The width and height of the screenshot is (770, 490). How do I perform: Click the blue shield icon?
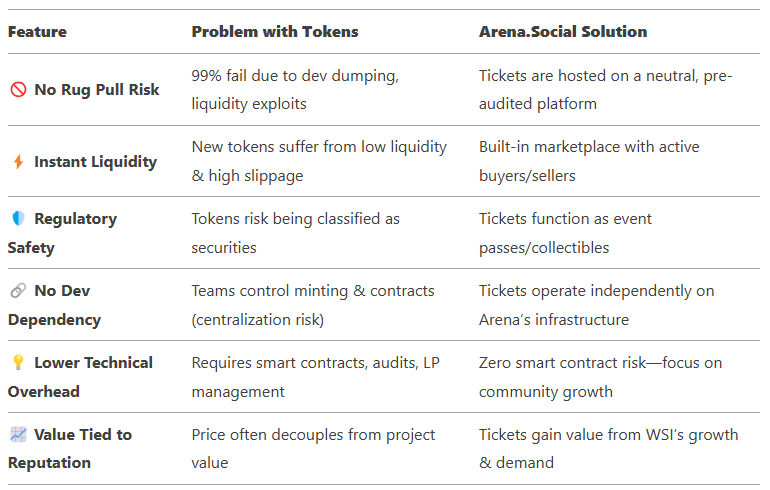(x=18, y=218)
